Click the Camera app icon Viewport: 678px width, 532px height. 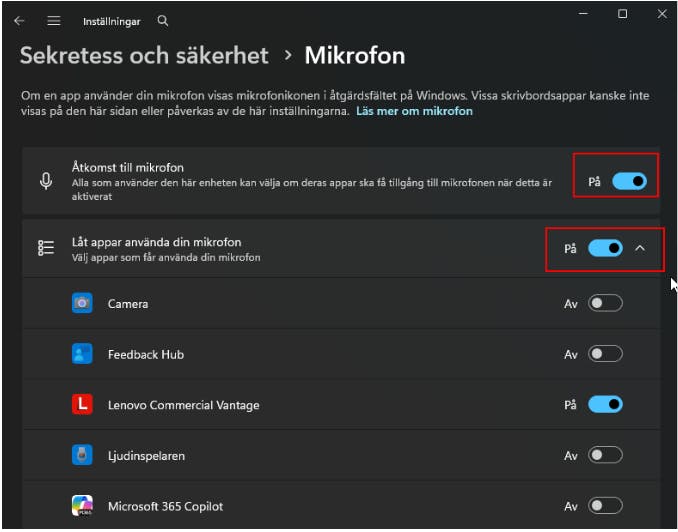(82, 303)
